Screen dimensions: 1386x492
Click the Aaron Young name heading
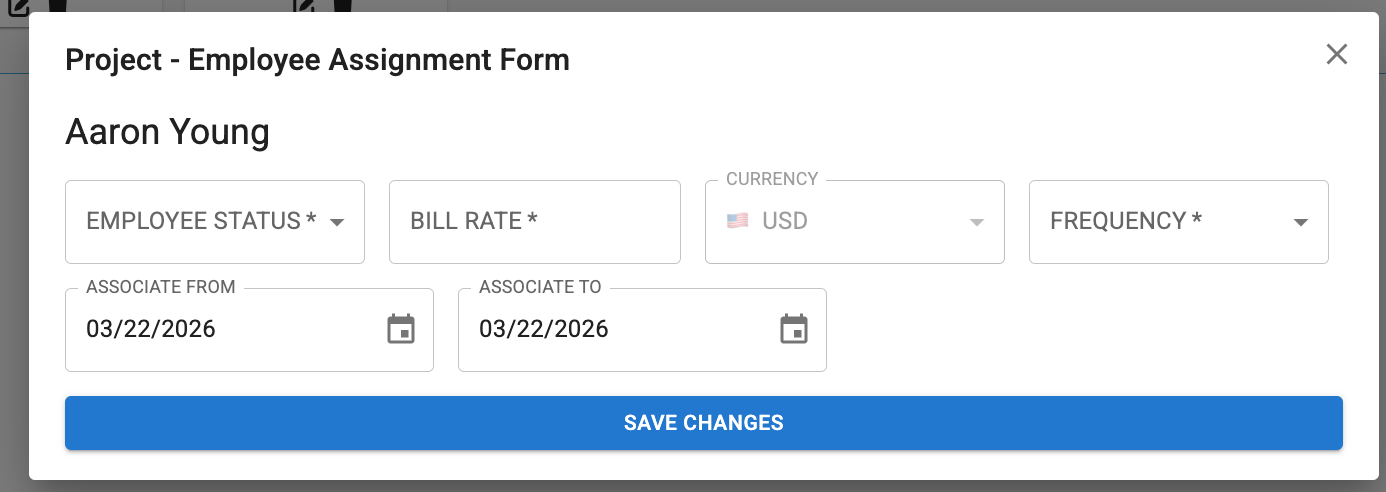(167, 132)
